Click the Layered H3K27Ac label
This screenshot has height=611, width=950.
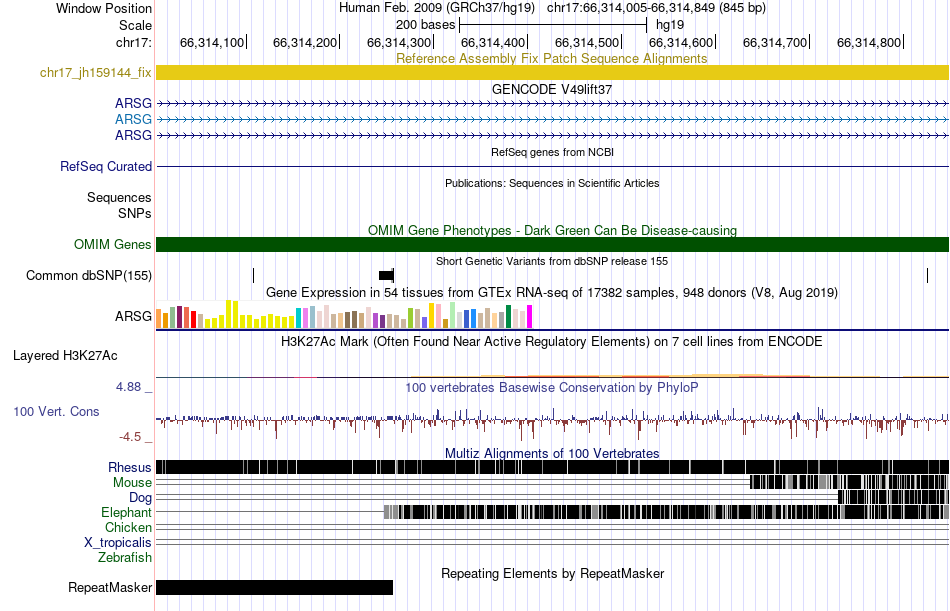click(x=65, y=356)
